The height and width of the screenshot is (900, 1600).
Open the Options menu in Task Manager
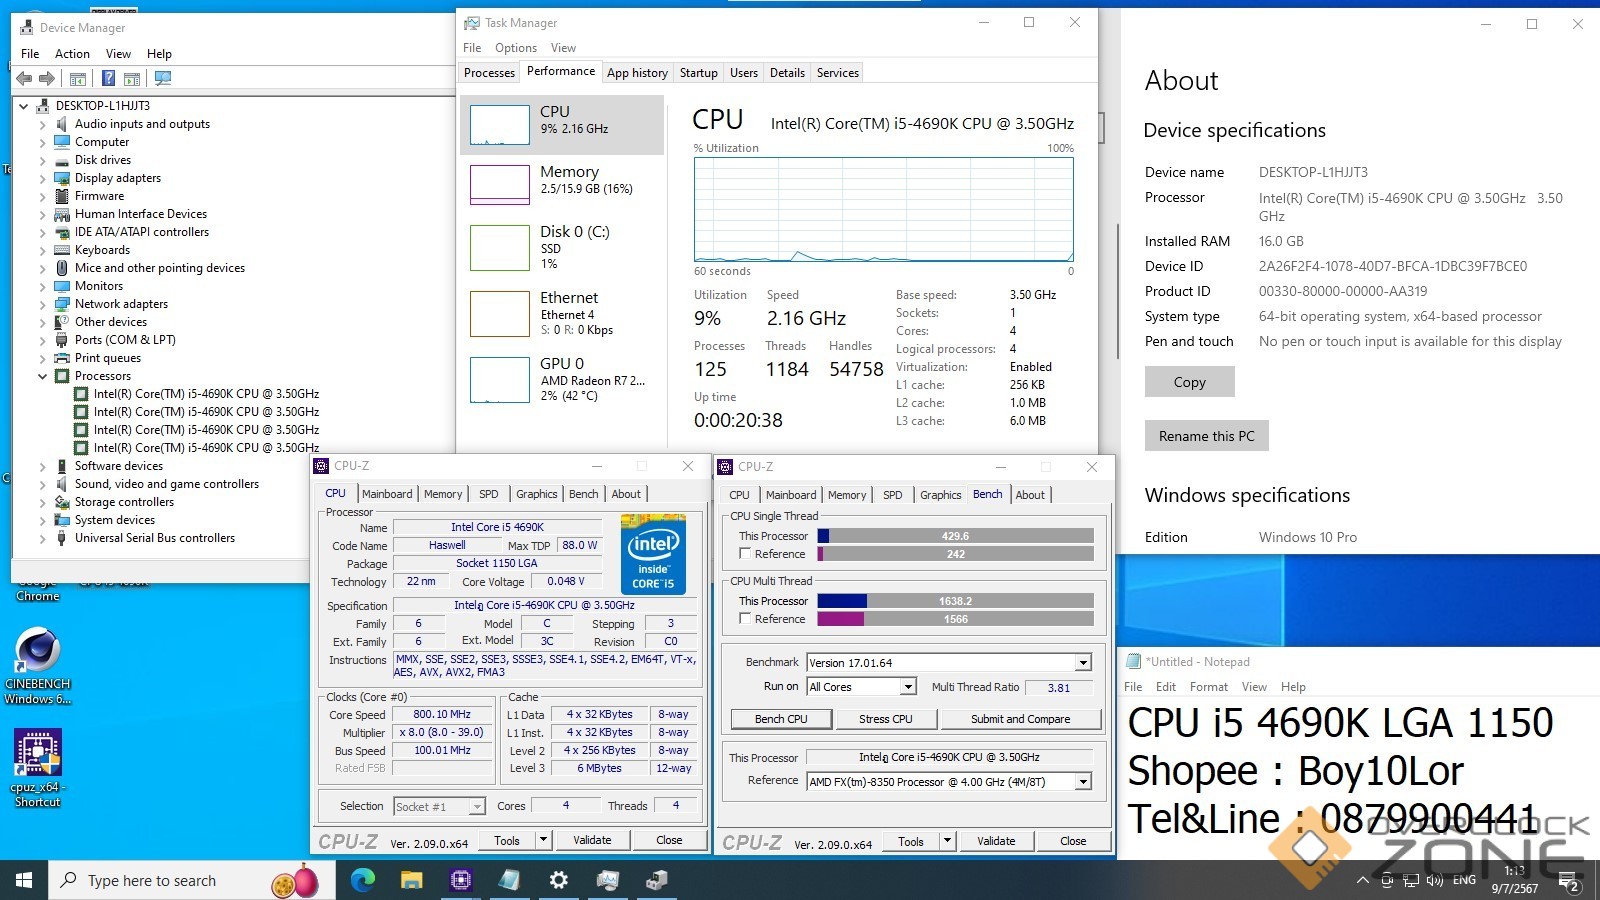click(516, 48)
